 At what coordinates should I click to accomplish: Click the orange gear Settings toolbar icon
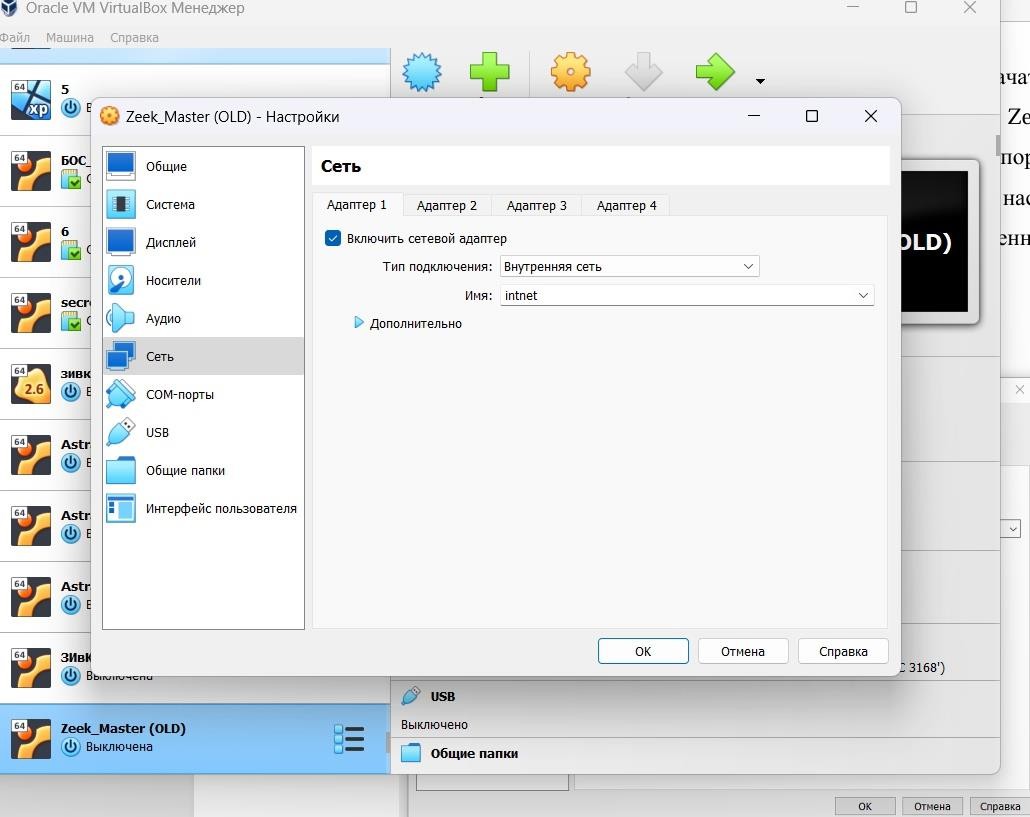(570, 72)
